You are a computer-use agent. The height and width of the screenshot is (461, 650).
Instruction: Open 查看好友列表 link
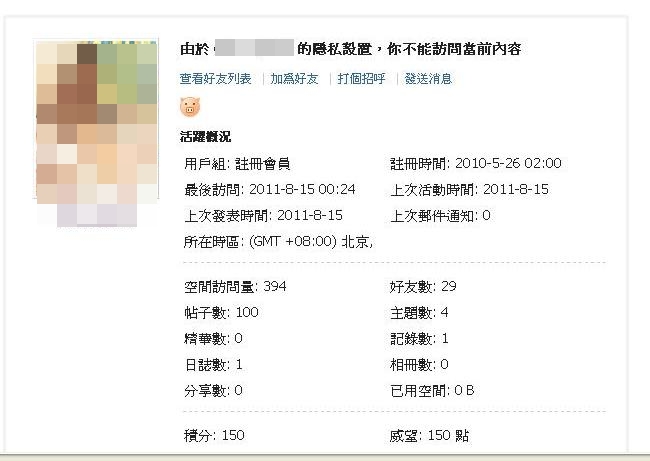pyautogui.click(x=215, y=78)
